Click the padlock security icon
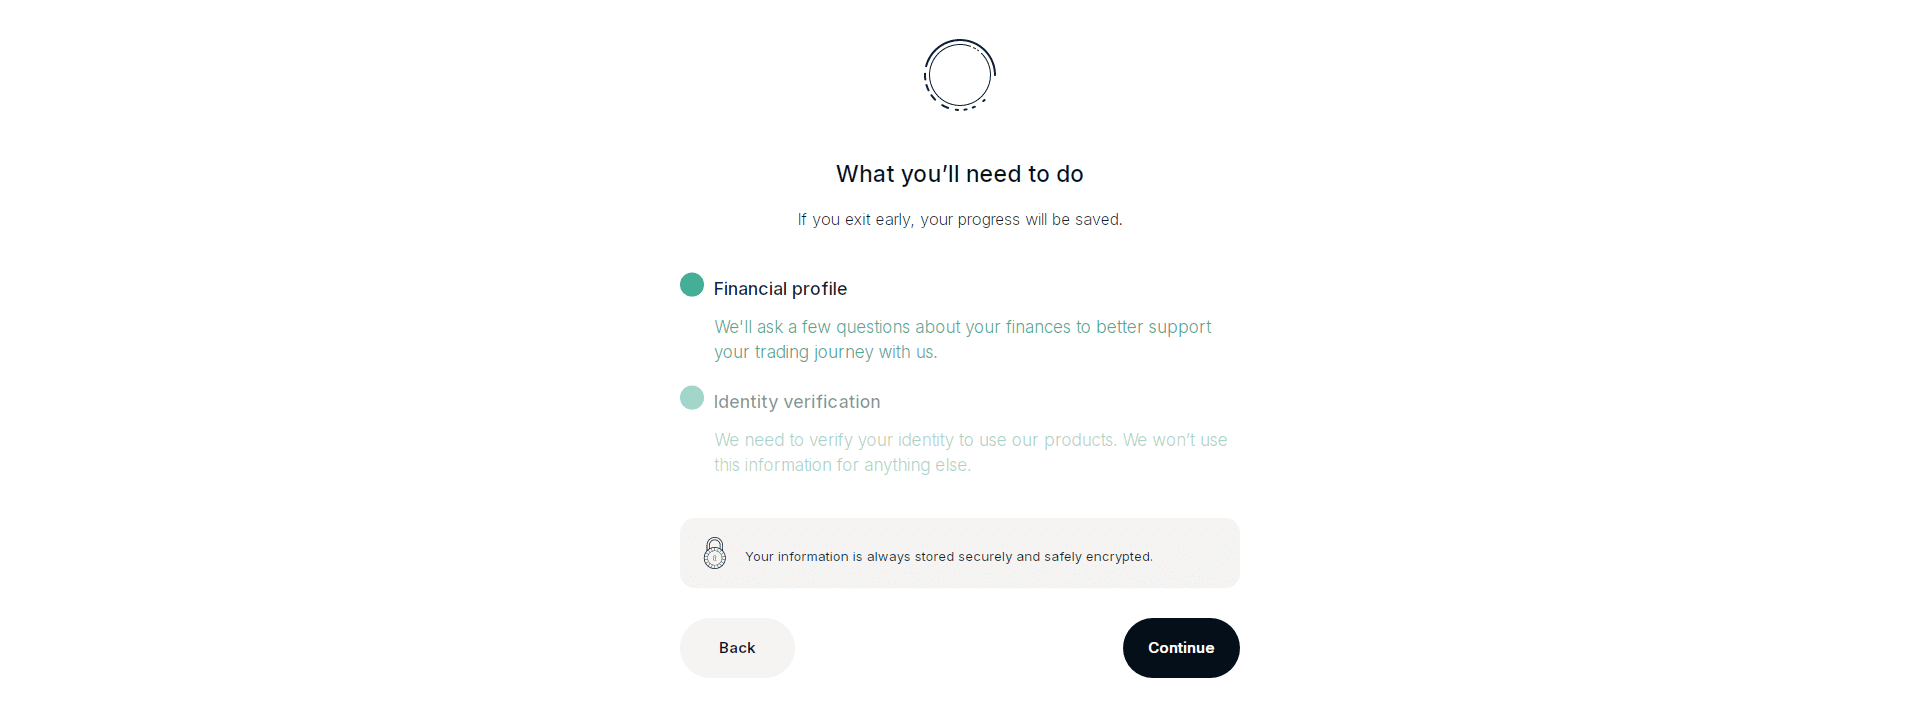The height and width of the screenshot is (724, 1910). (715, 553)
